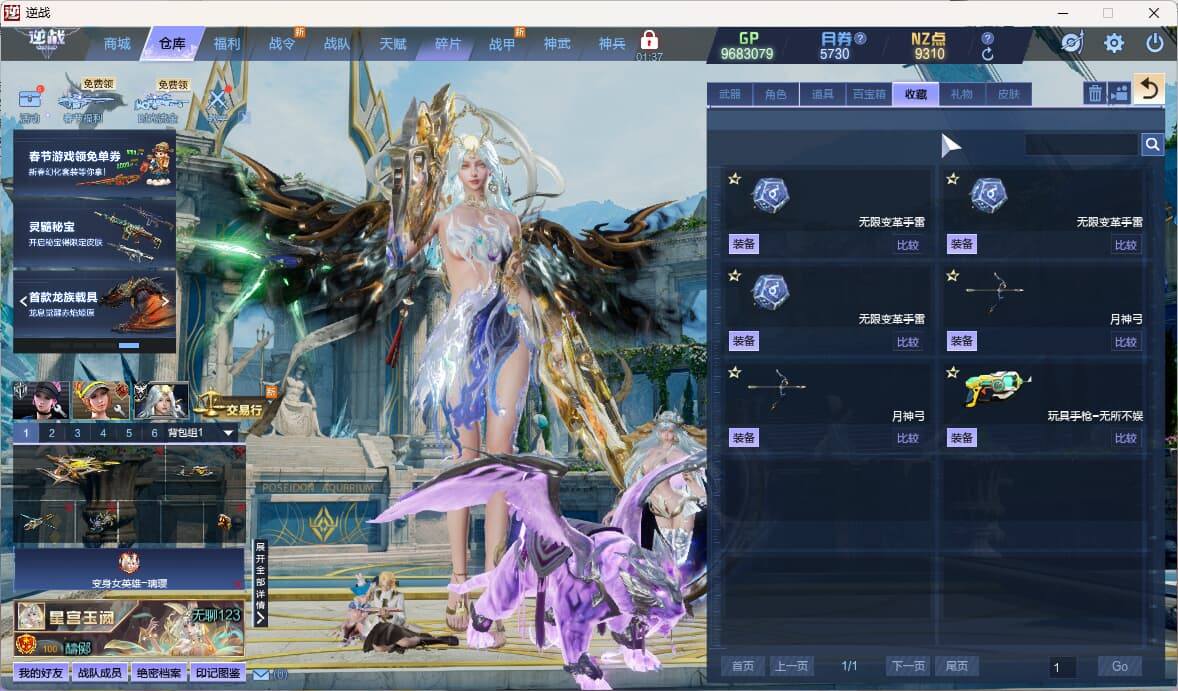Screen dimensions: 1178x691
Task: Refresh the NZ点 balance with the circular arrow
Action: point(988,54)
